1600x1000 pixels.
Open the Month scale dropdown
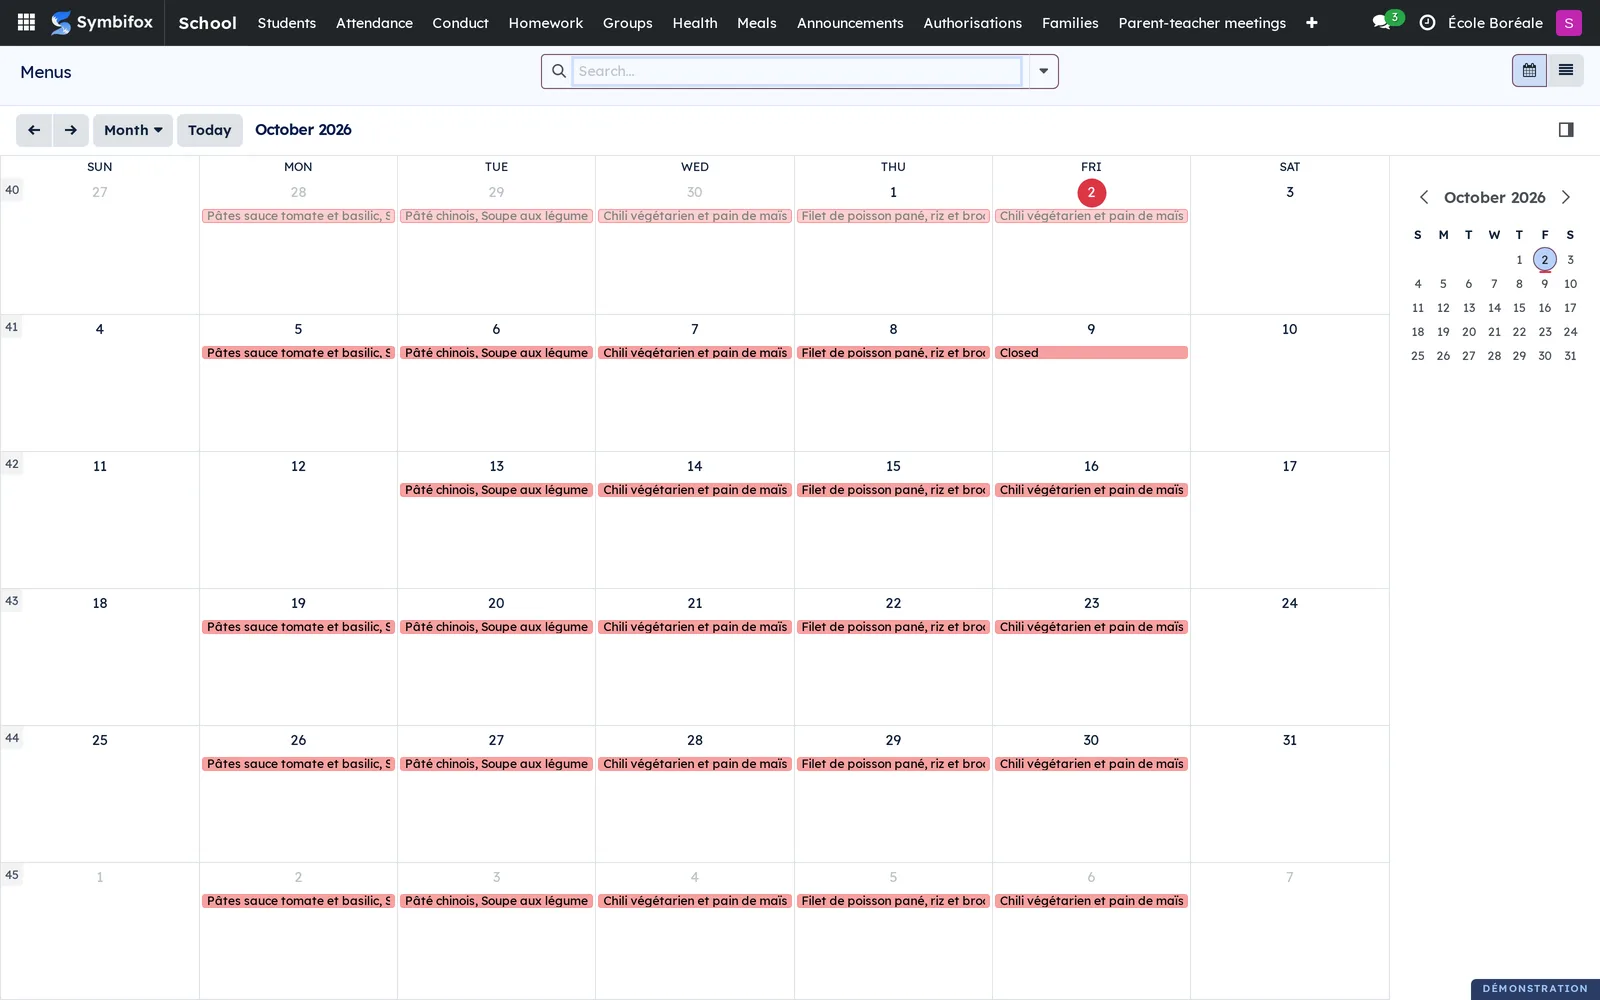(133, 130)
